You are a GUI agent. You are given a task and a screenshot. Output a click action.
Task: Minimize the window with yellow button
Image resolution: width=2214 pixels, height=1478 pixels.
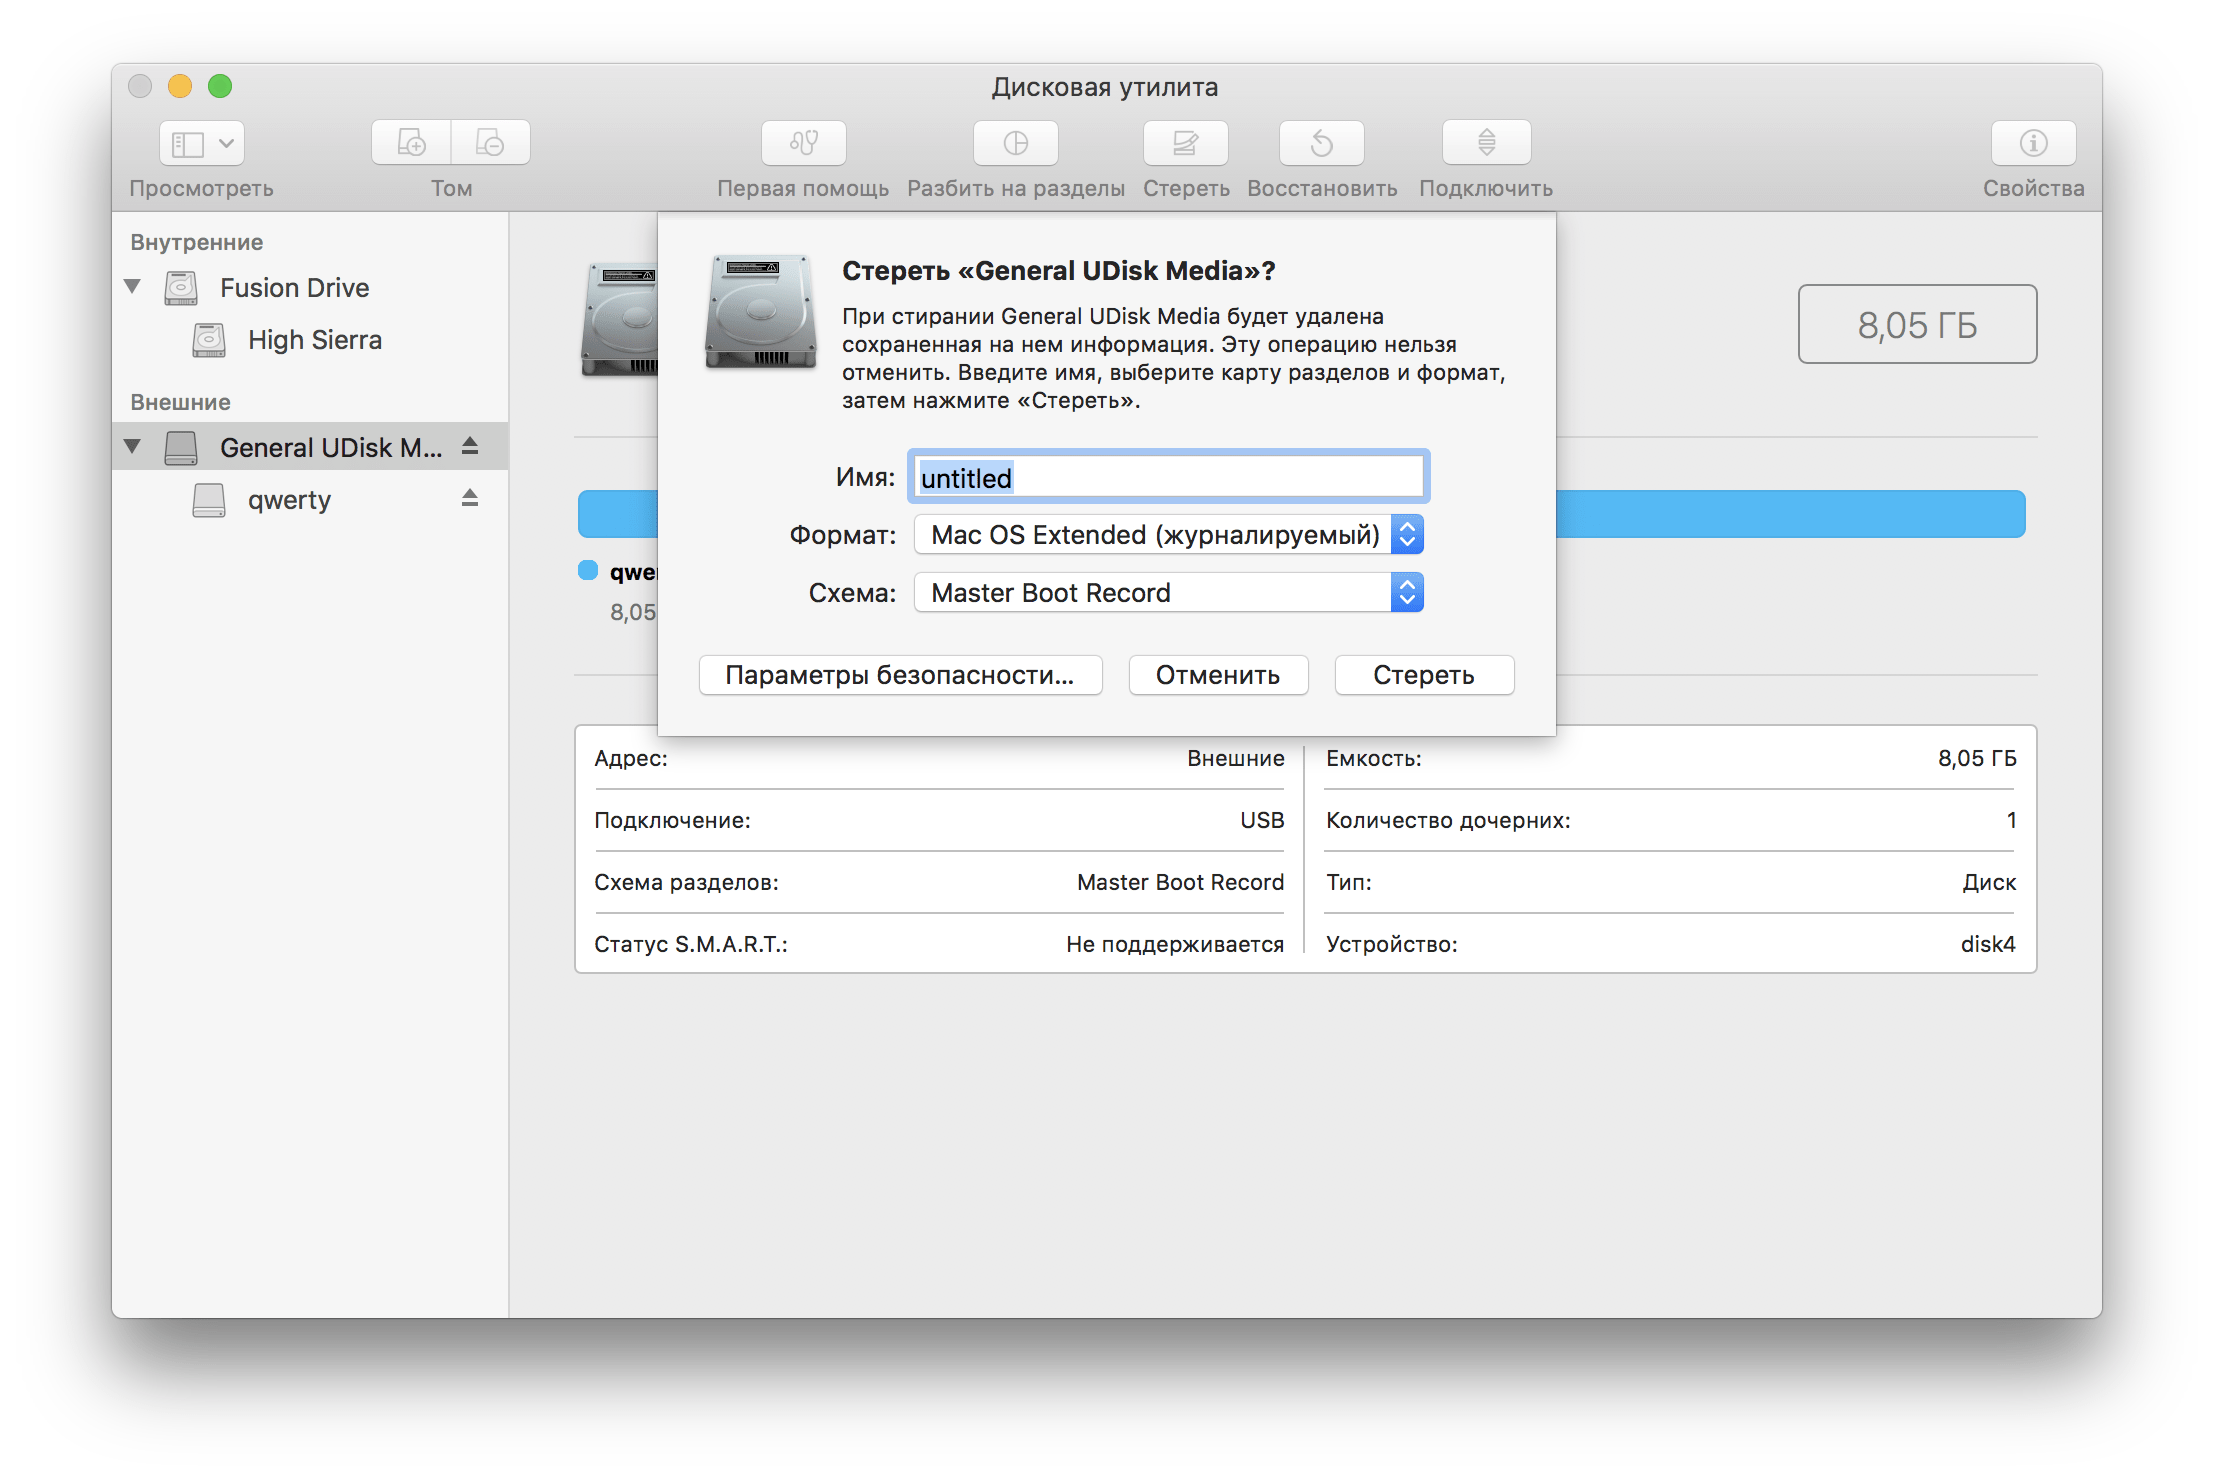tap(180, 86)
